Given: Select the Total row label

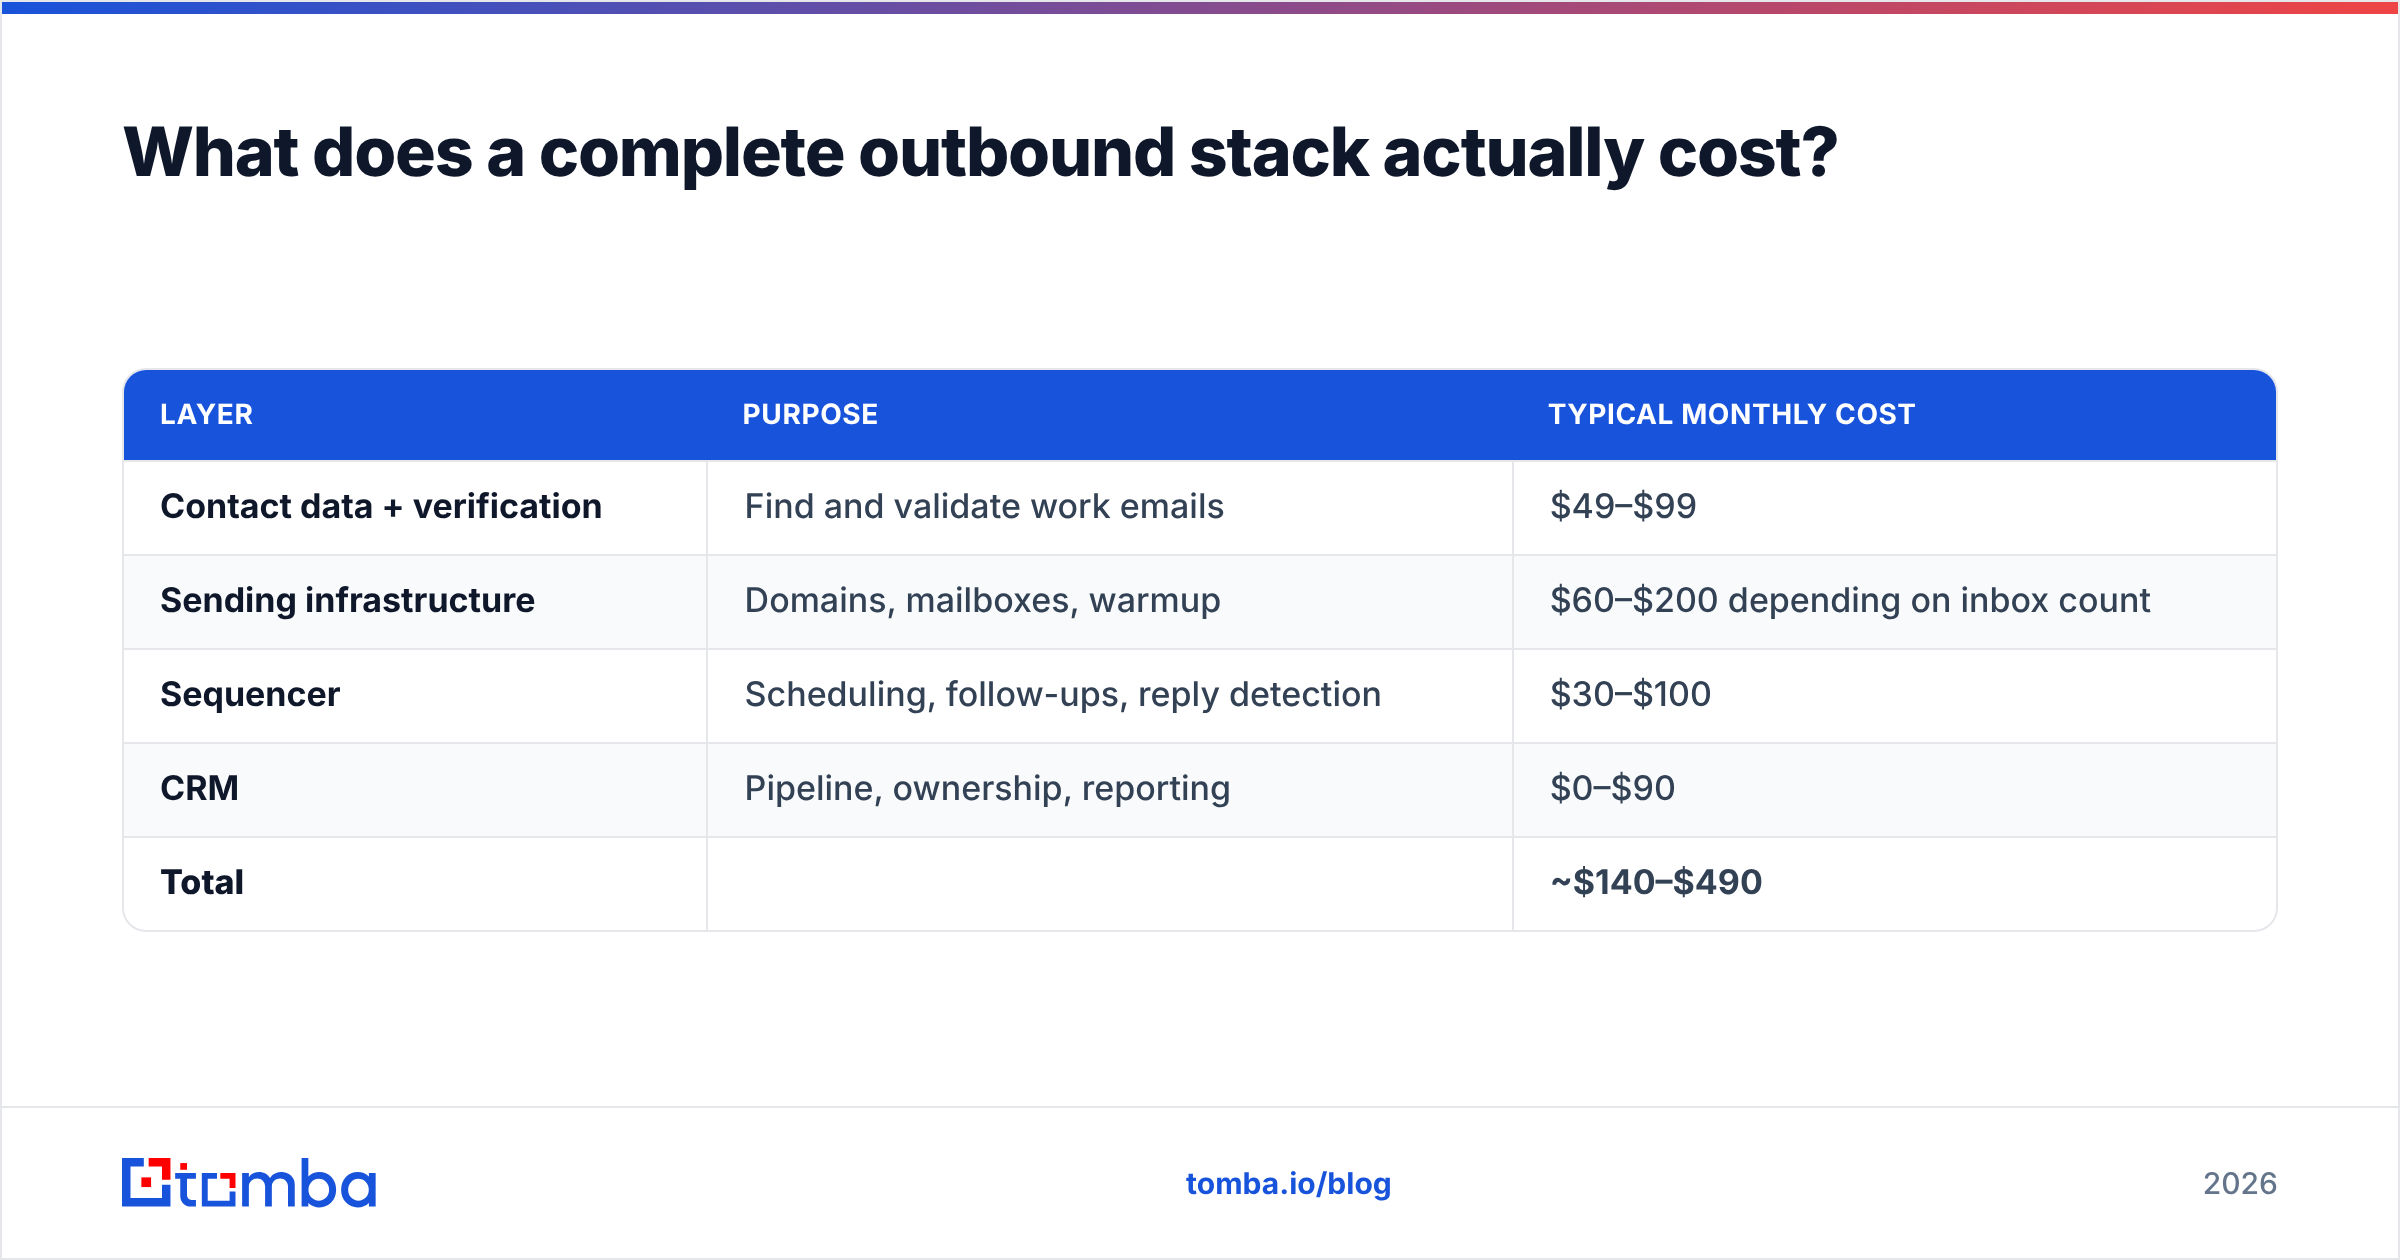Looking at the screenshot, I should coord(202,882).
